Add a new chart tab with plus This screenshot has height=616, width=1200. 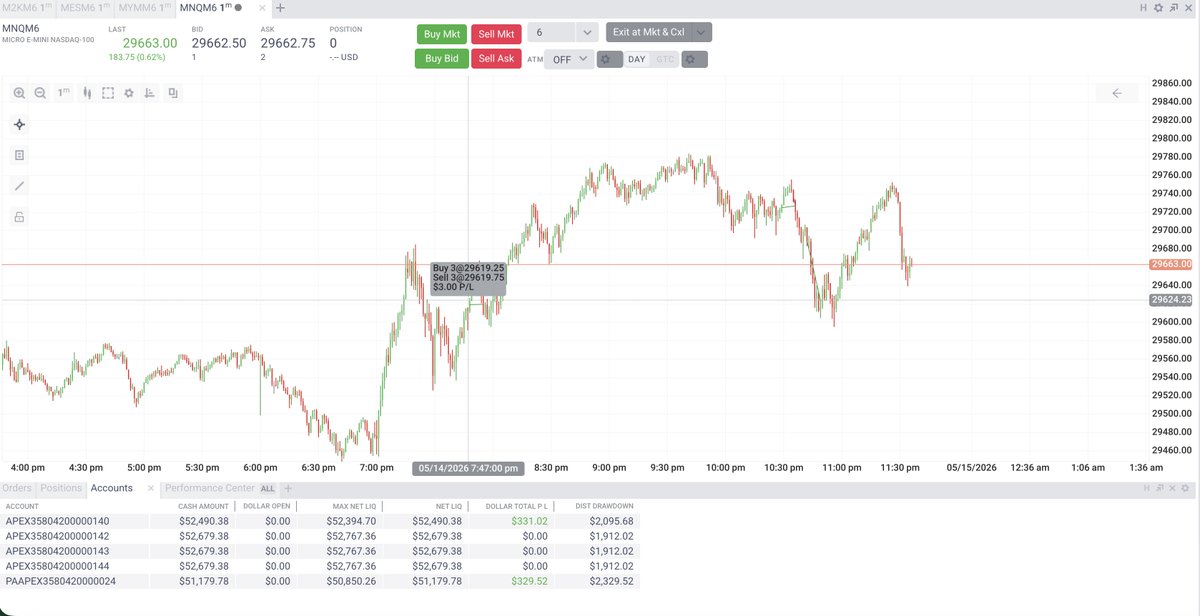tap(280, 7)
